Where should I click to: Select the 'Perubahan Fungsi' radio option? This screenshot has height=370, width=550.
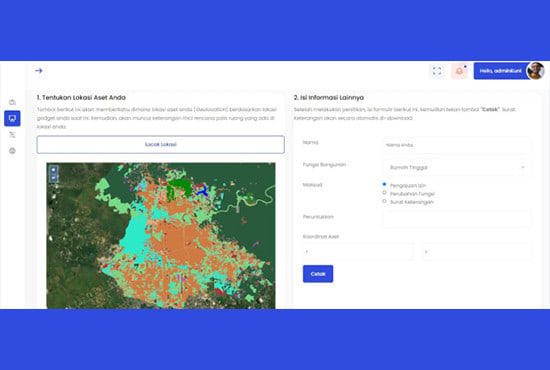tap(384, 193)
